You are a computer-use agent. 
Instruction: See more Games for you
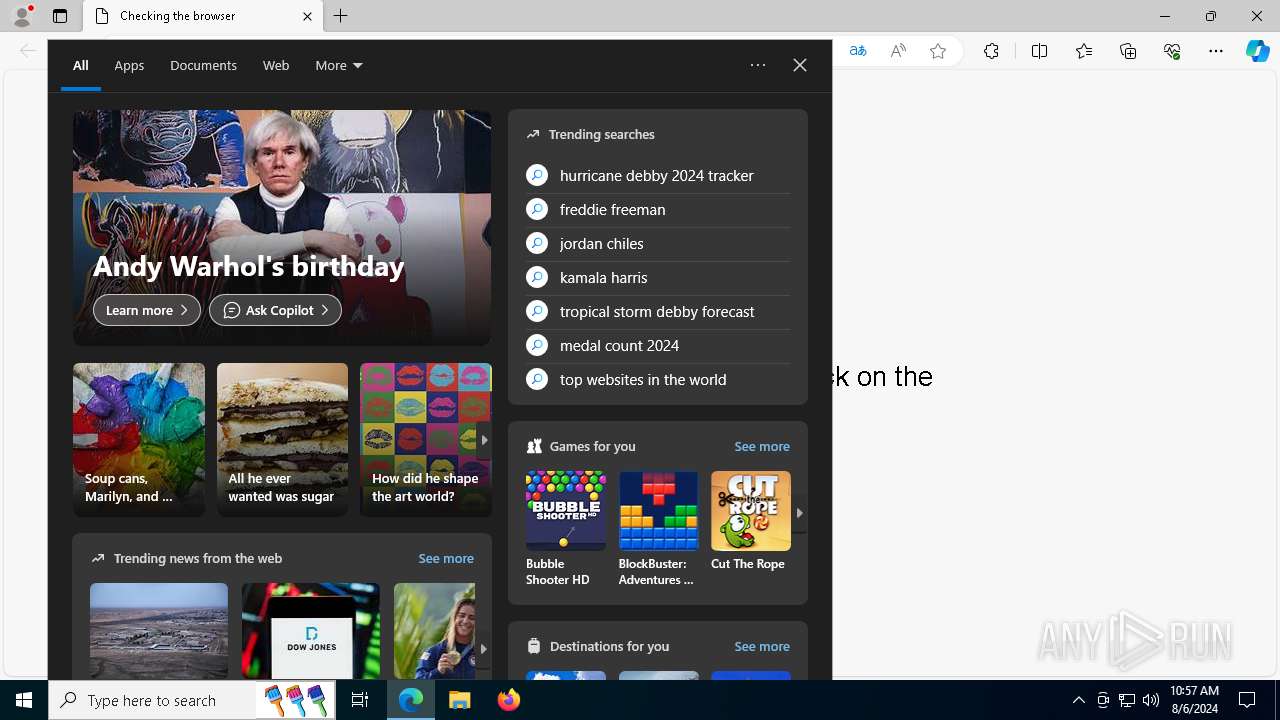point(762,446)
